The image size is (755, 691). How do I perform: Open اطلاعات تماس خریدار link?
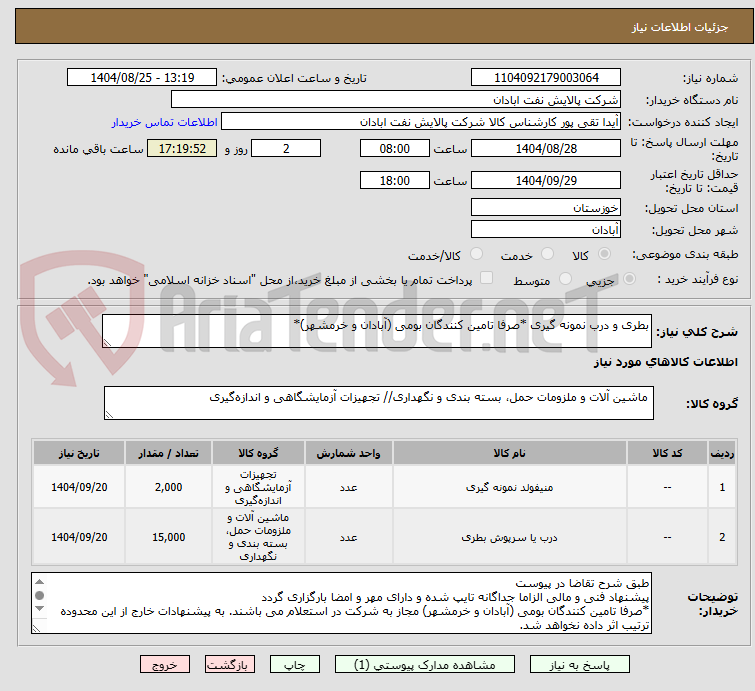165,122
